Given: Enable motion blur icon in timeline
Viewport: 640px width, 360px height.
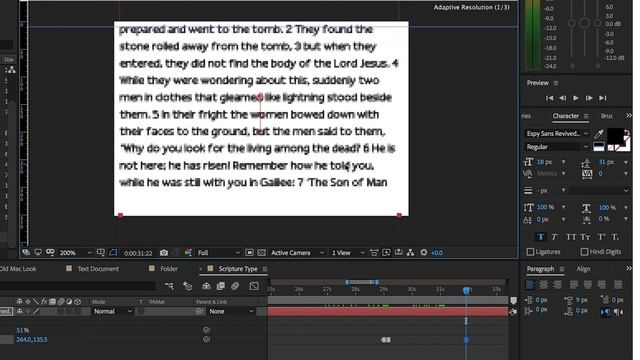Looking at the screenshot, I should (x=235, y=286).
